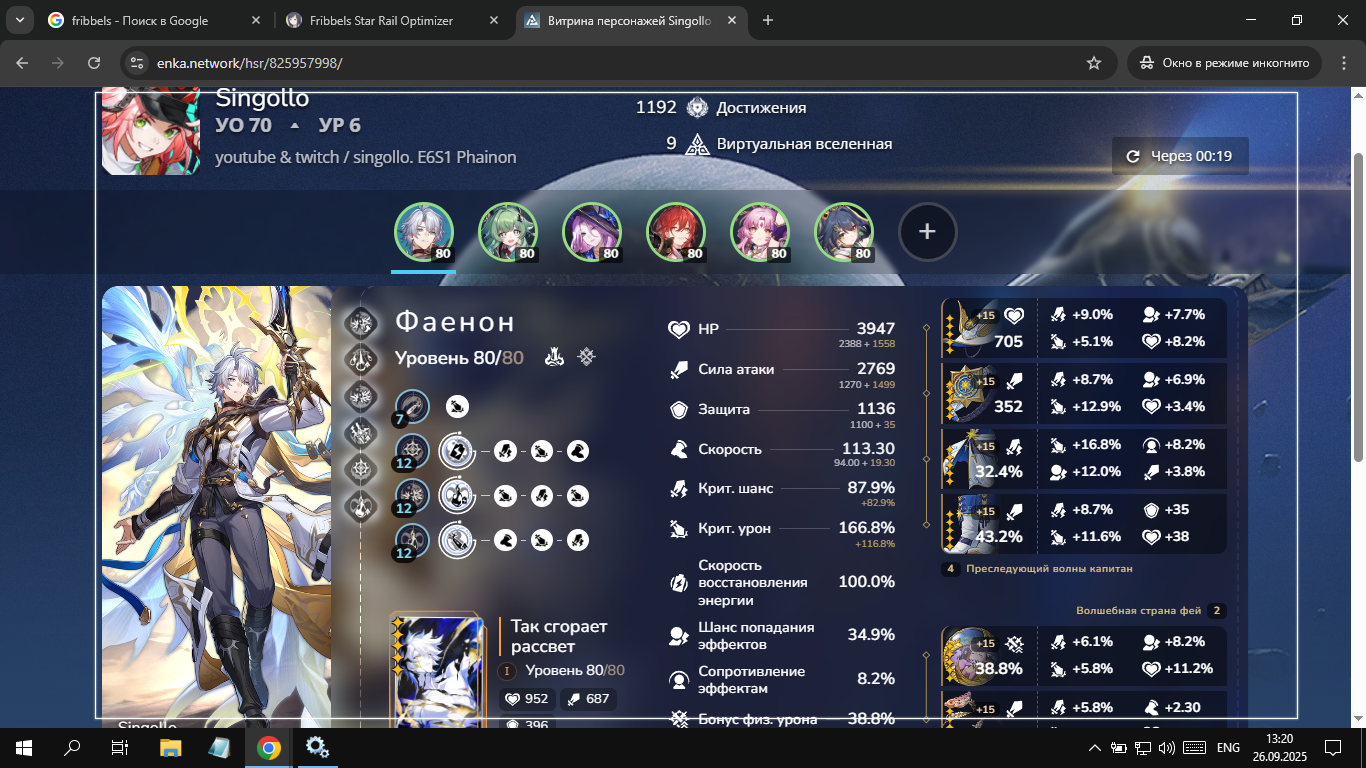Click the lightning-card major trace icon
The width and height of the screenshot is (1366, 768).
click(457, 451)
